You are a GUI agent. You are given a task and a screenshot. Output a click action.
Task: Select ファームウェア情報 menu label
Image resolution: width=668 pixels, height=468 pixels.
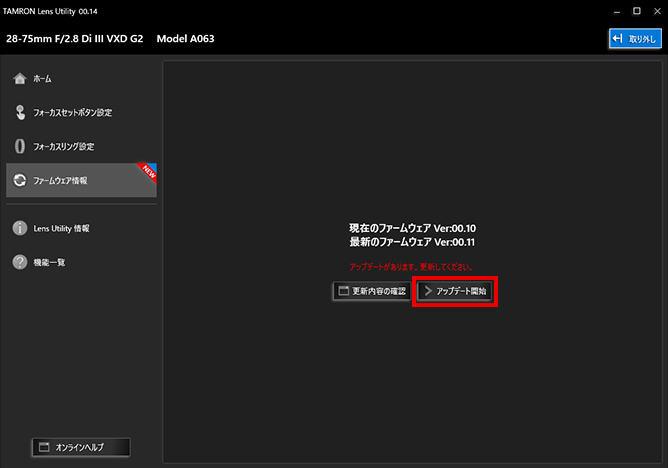point(60,181)
